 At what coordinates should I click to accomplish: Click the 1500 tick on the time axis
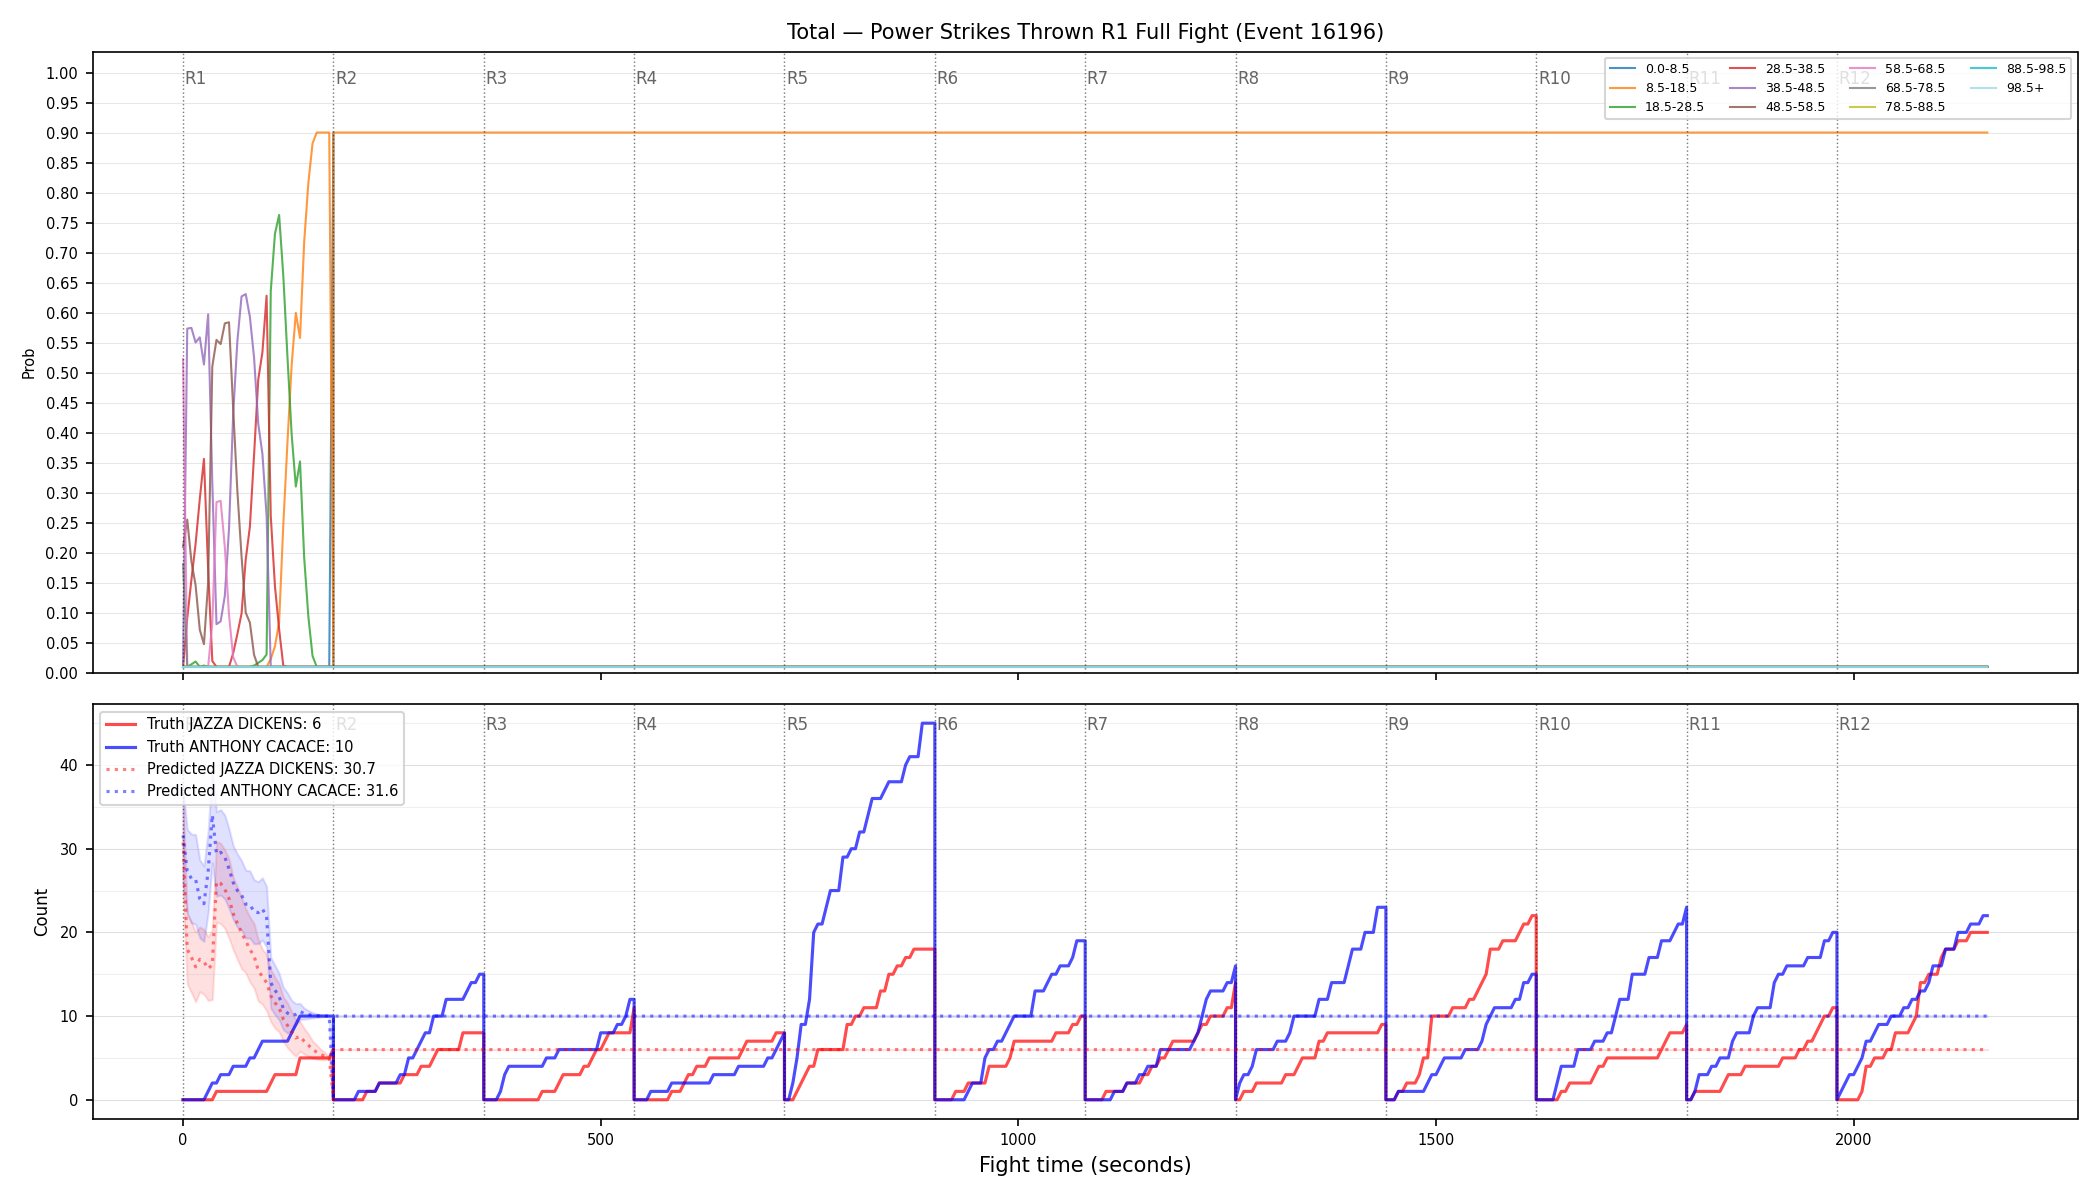click(x=1436, y=1139)
